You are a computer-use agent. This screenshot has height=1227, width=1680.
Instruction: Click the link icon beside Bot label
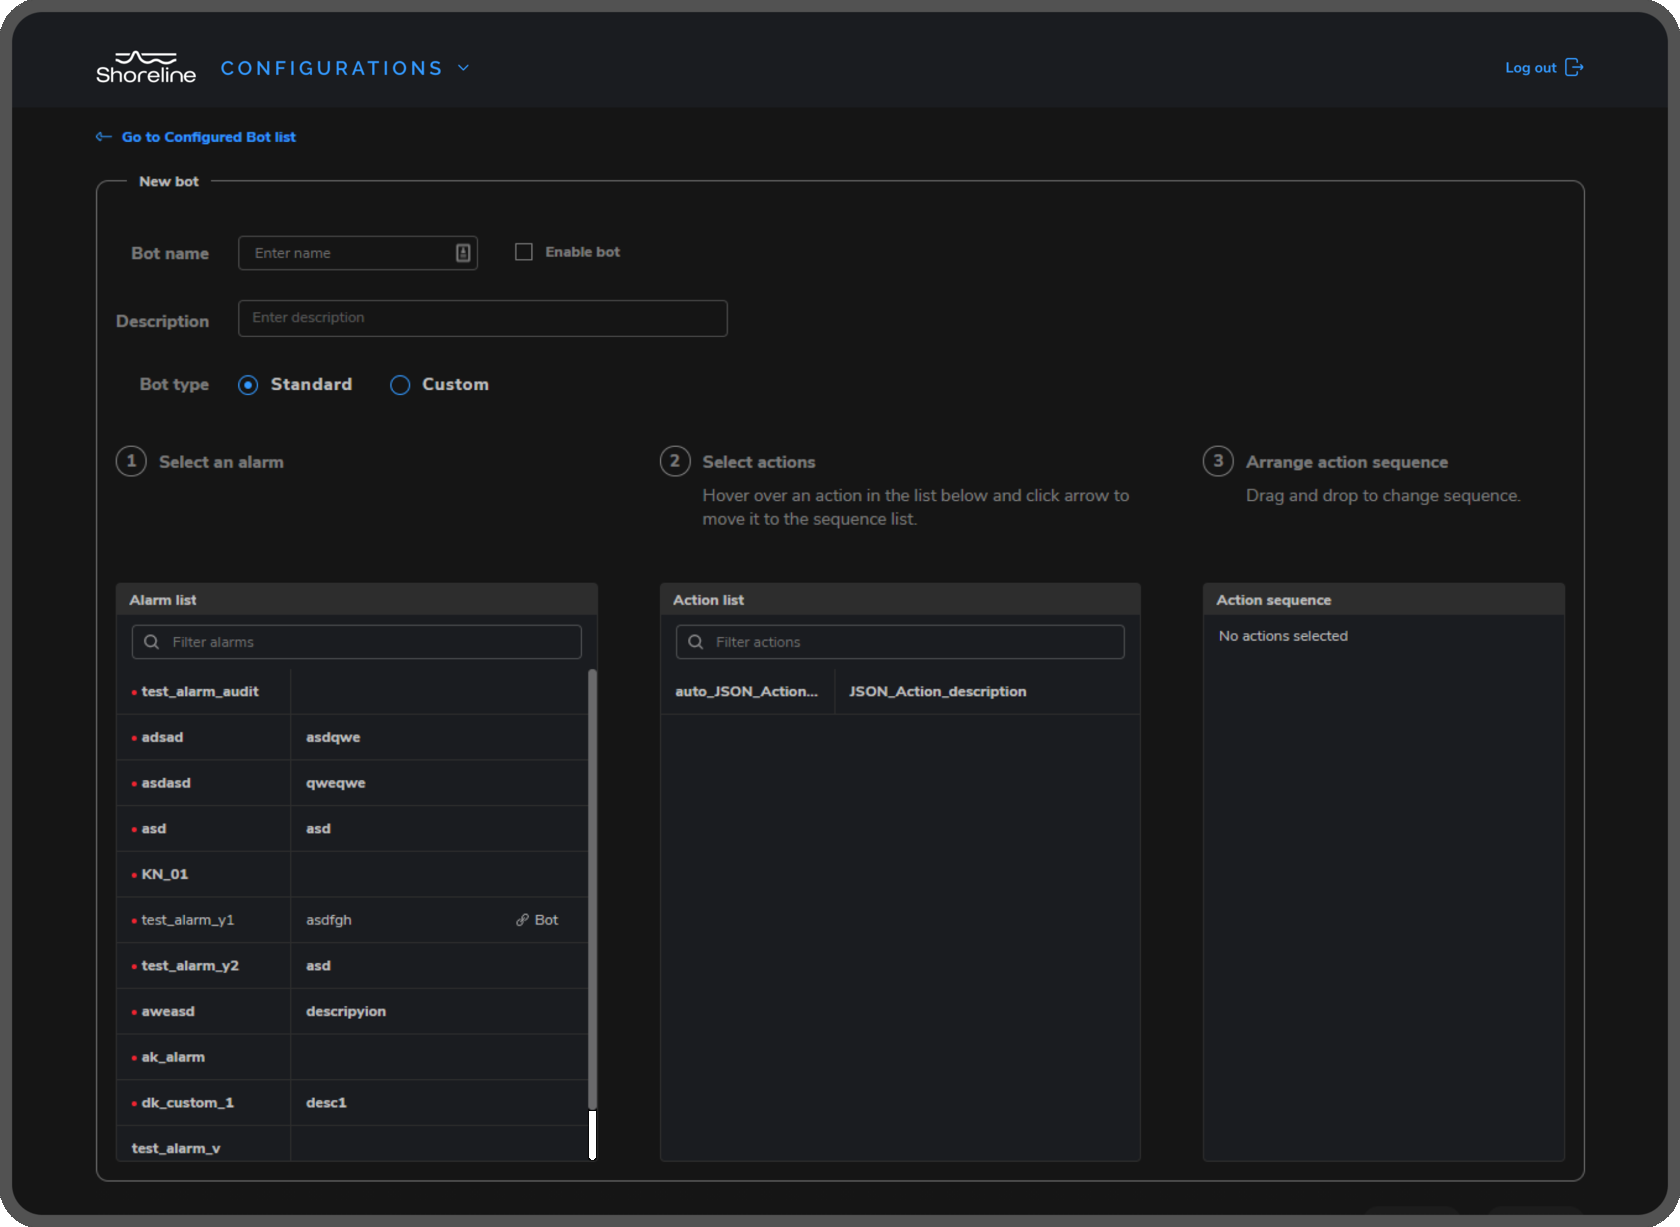[x=522, y=920]
